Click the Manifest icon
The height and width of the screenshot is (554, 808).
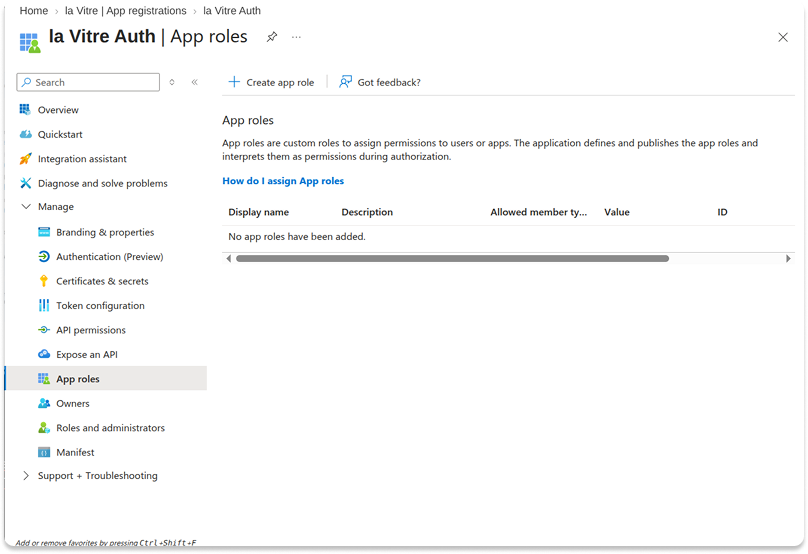[44, 452]
